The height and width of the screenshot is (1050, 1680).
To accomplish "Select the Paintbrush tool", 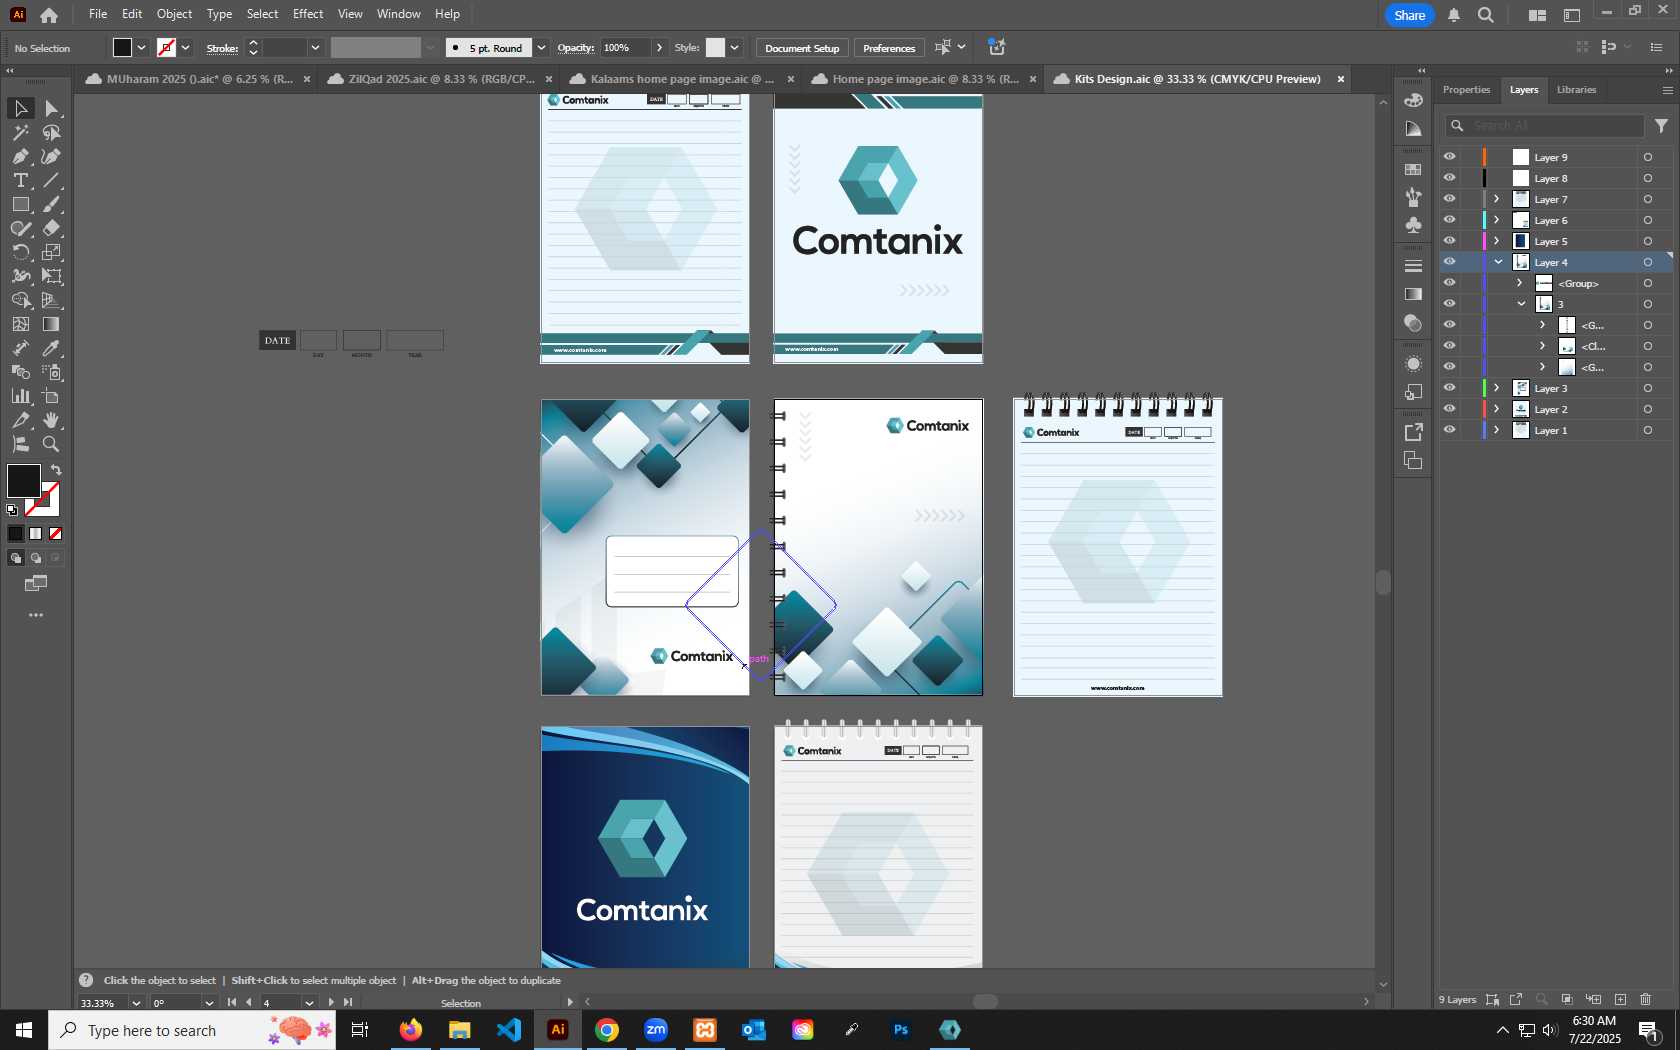I will (52, 204).
